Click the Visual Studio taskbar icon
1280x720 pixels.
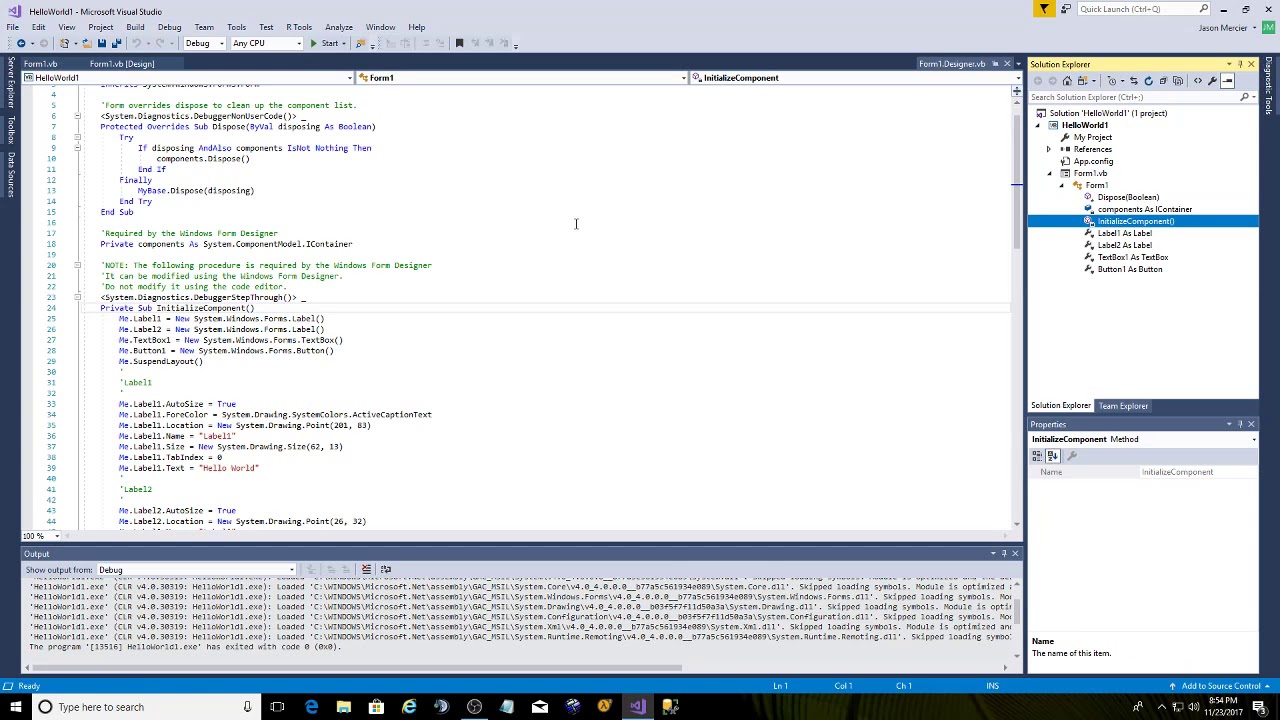[x=638, y=707]
